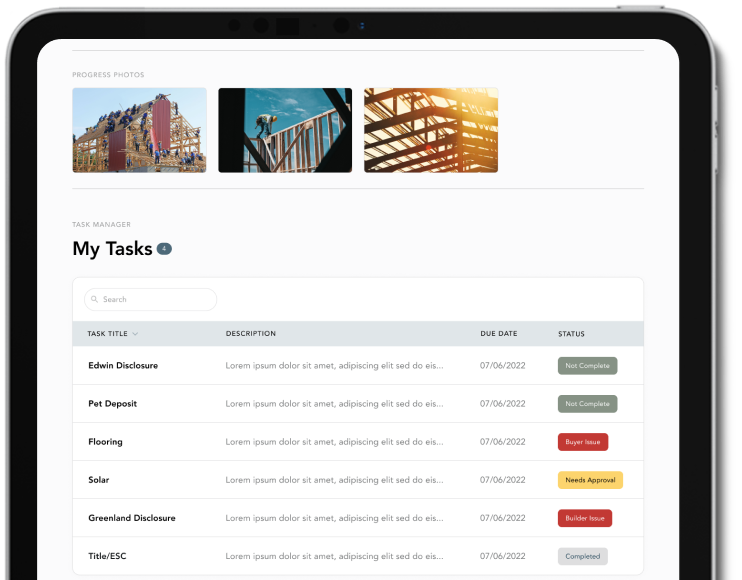Image resolution: width=742 pixels, height=580 pixels.
Task: Click the magnifier icon in the search box
Action: pos(94,299)
